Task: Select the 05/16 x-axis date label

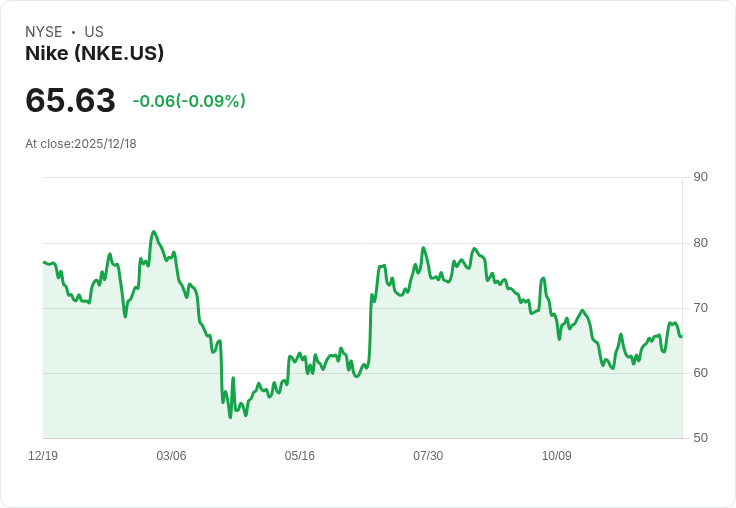Action: point(299,456)
